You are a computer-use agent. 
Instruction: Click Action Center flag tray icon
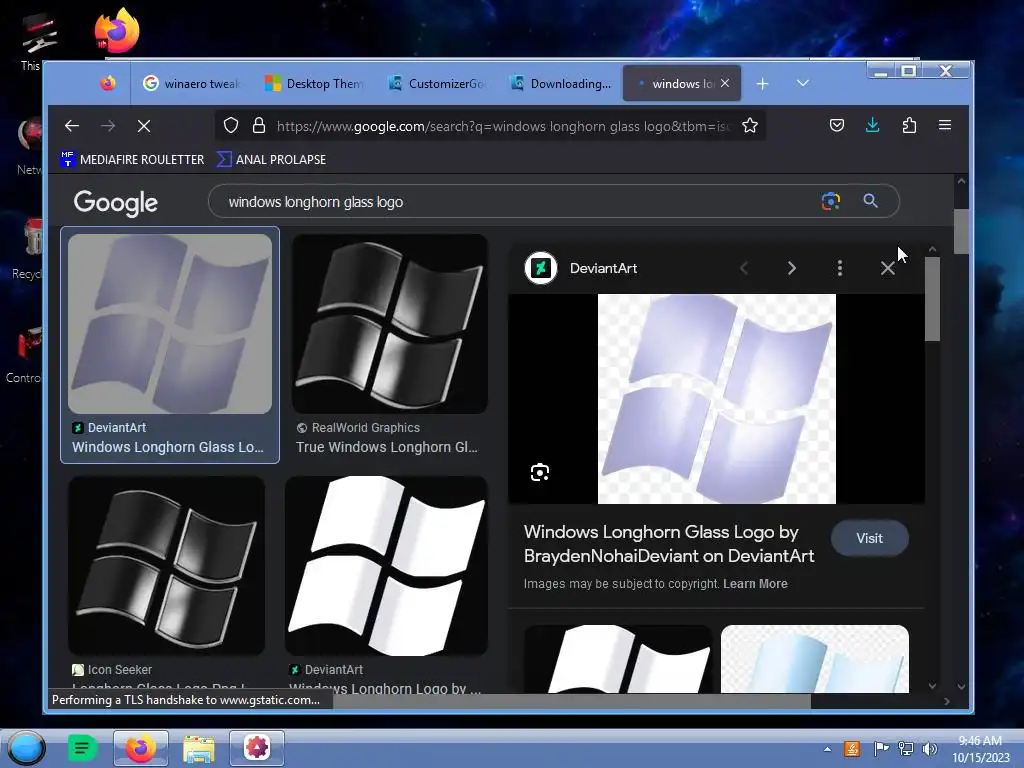pos(880,748)
